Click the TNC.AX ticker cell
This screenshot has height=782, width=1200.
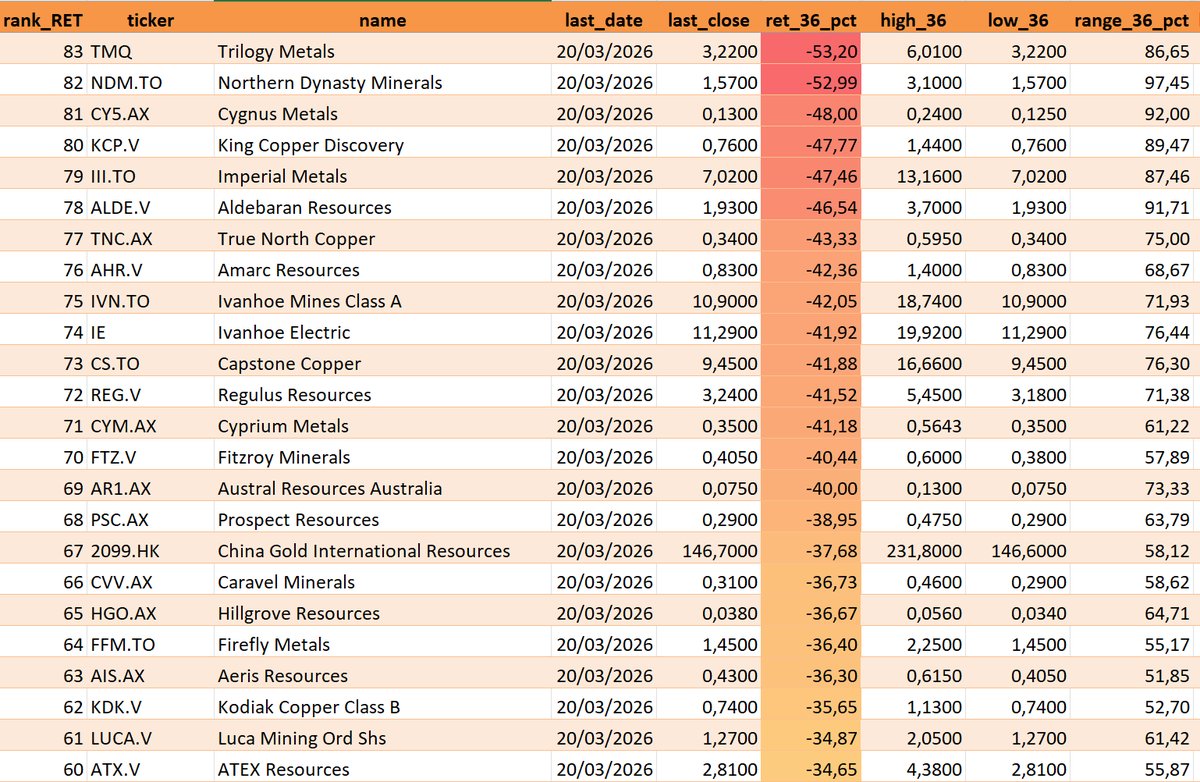pyautogui.click(x=149, y=238)
